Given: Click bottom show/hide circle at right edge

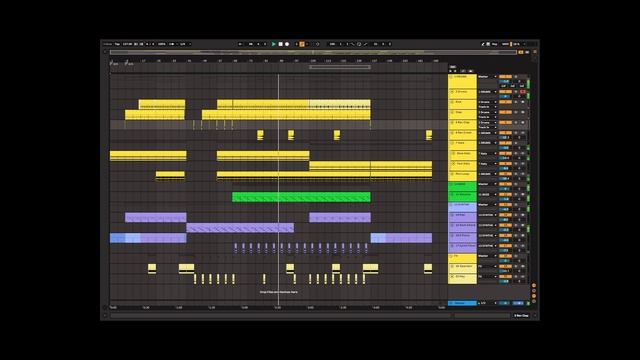Looking at the screenshot, I should (x=534, y=301).
